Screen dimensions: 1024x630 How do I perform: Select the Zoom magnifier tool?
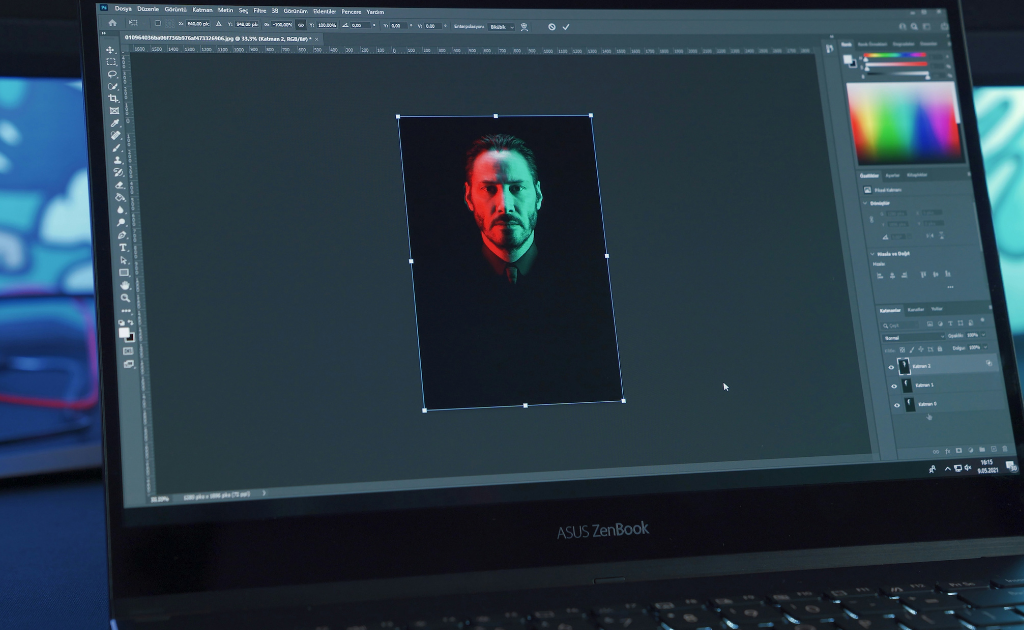[125, 298]
